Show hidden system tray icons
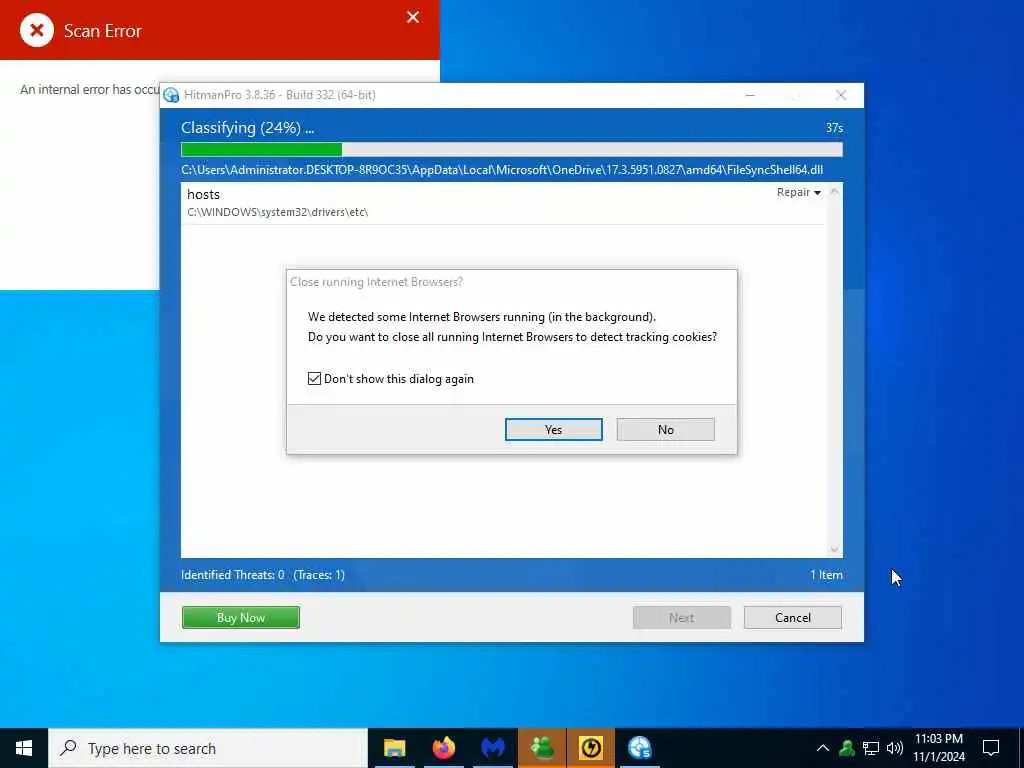1024x768 pixels. pos(823,748)
